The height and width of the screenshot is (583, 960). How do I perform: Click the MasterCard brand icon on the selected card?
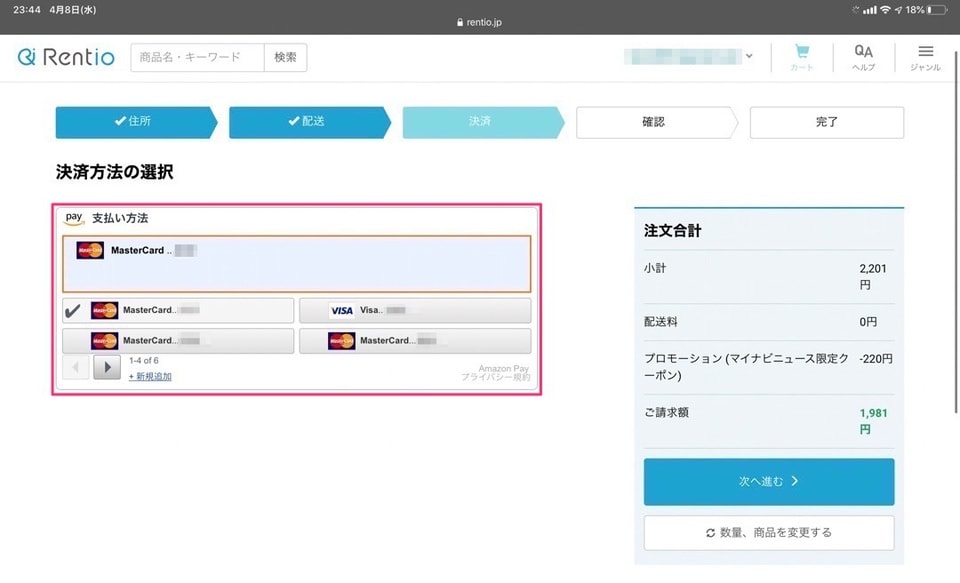(91, 251)
